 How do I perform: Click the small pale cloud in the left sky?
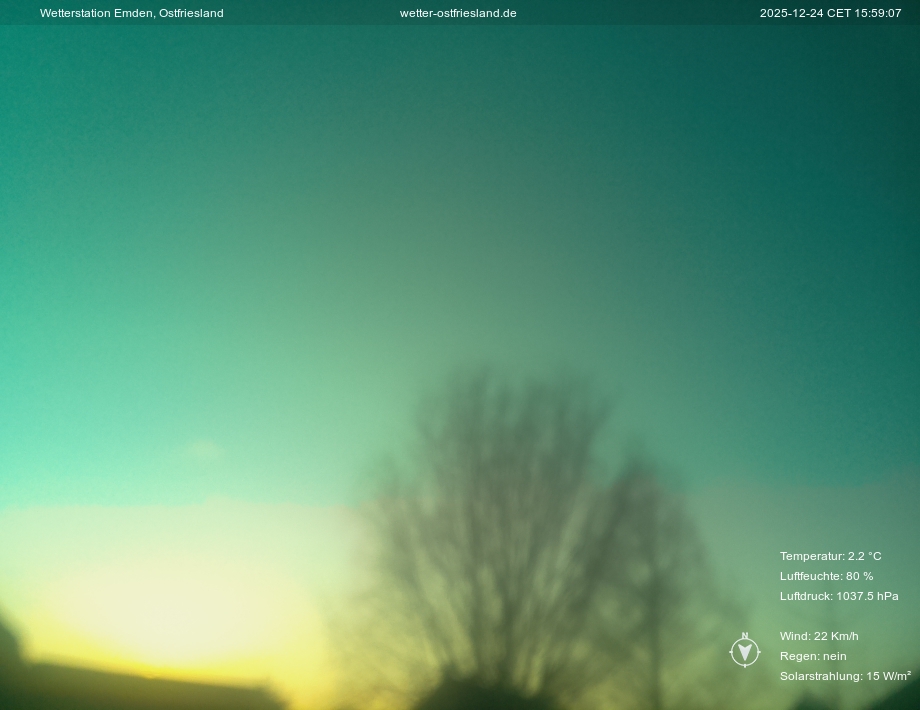pos(203,449)
